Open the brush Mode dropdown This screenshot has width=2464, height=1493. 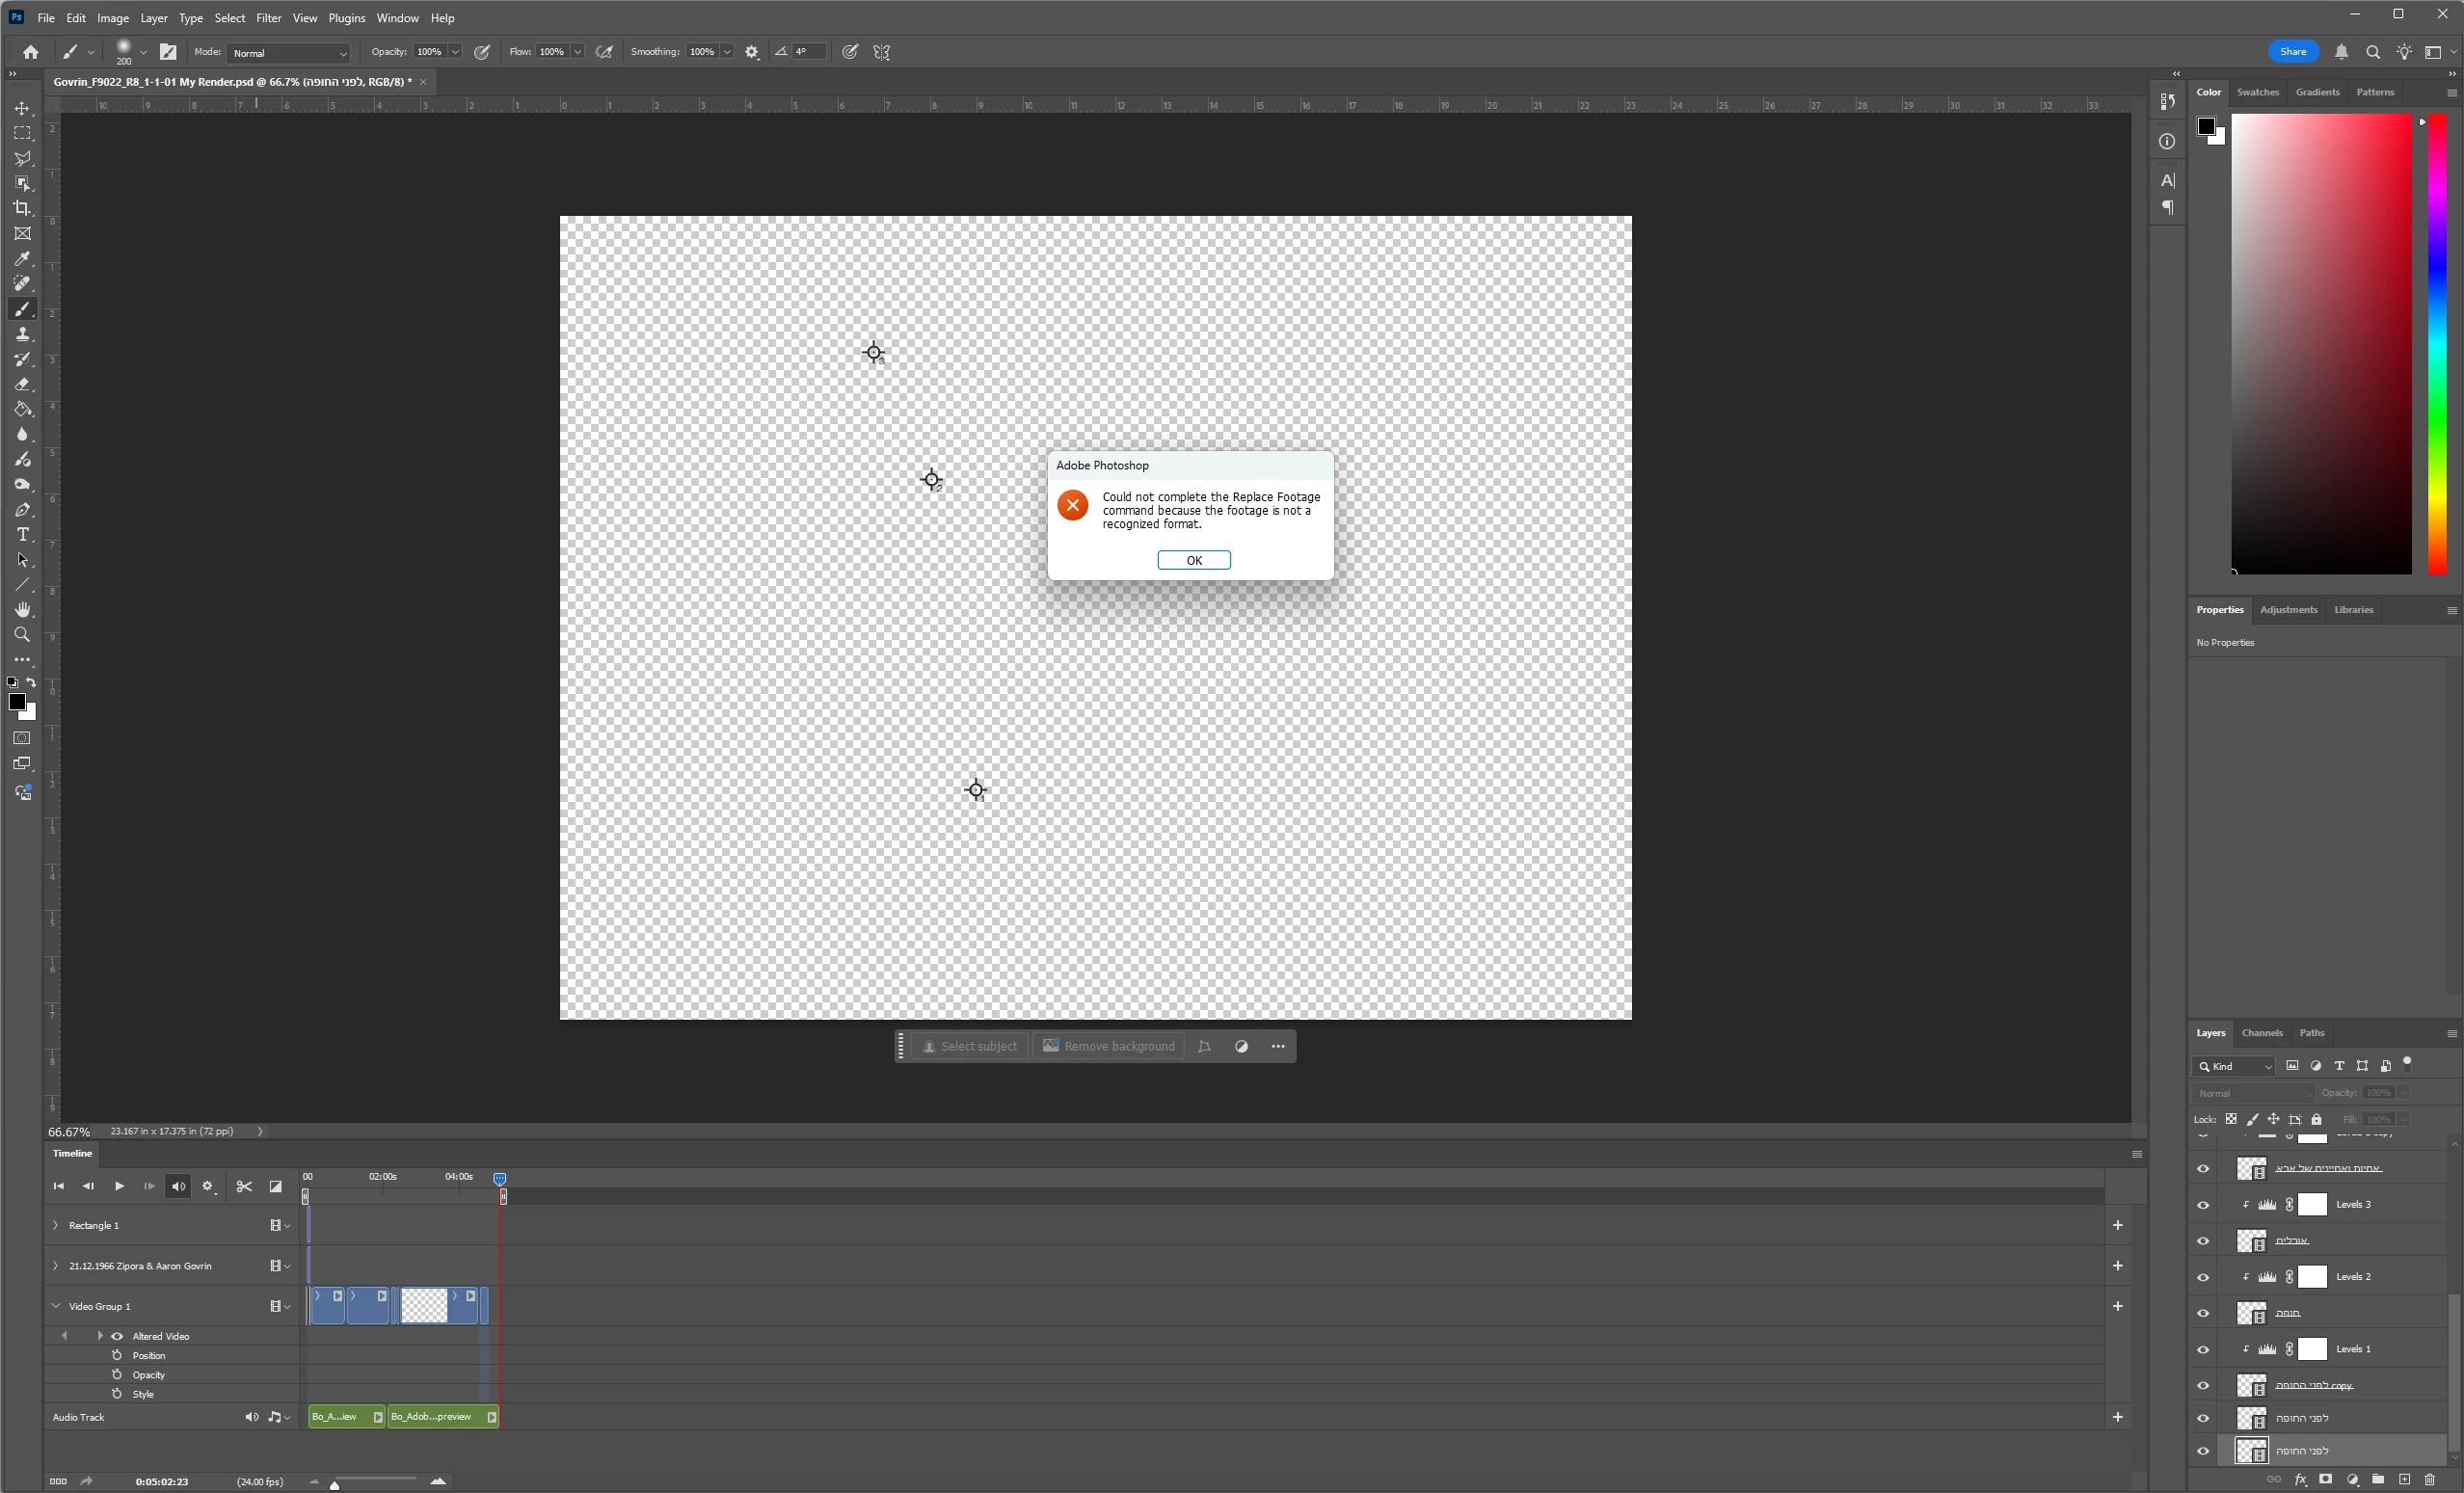[289, 53]
